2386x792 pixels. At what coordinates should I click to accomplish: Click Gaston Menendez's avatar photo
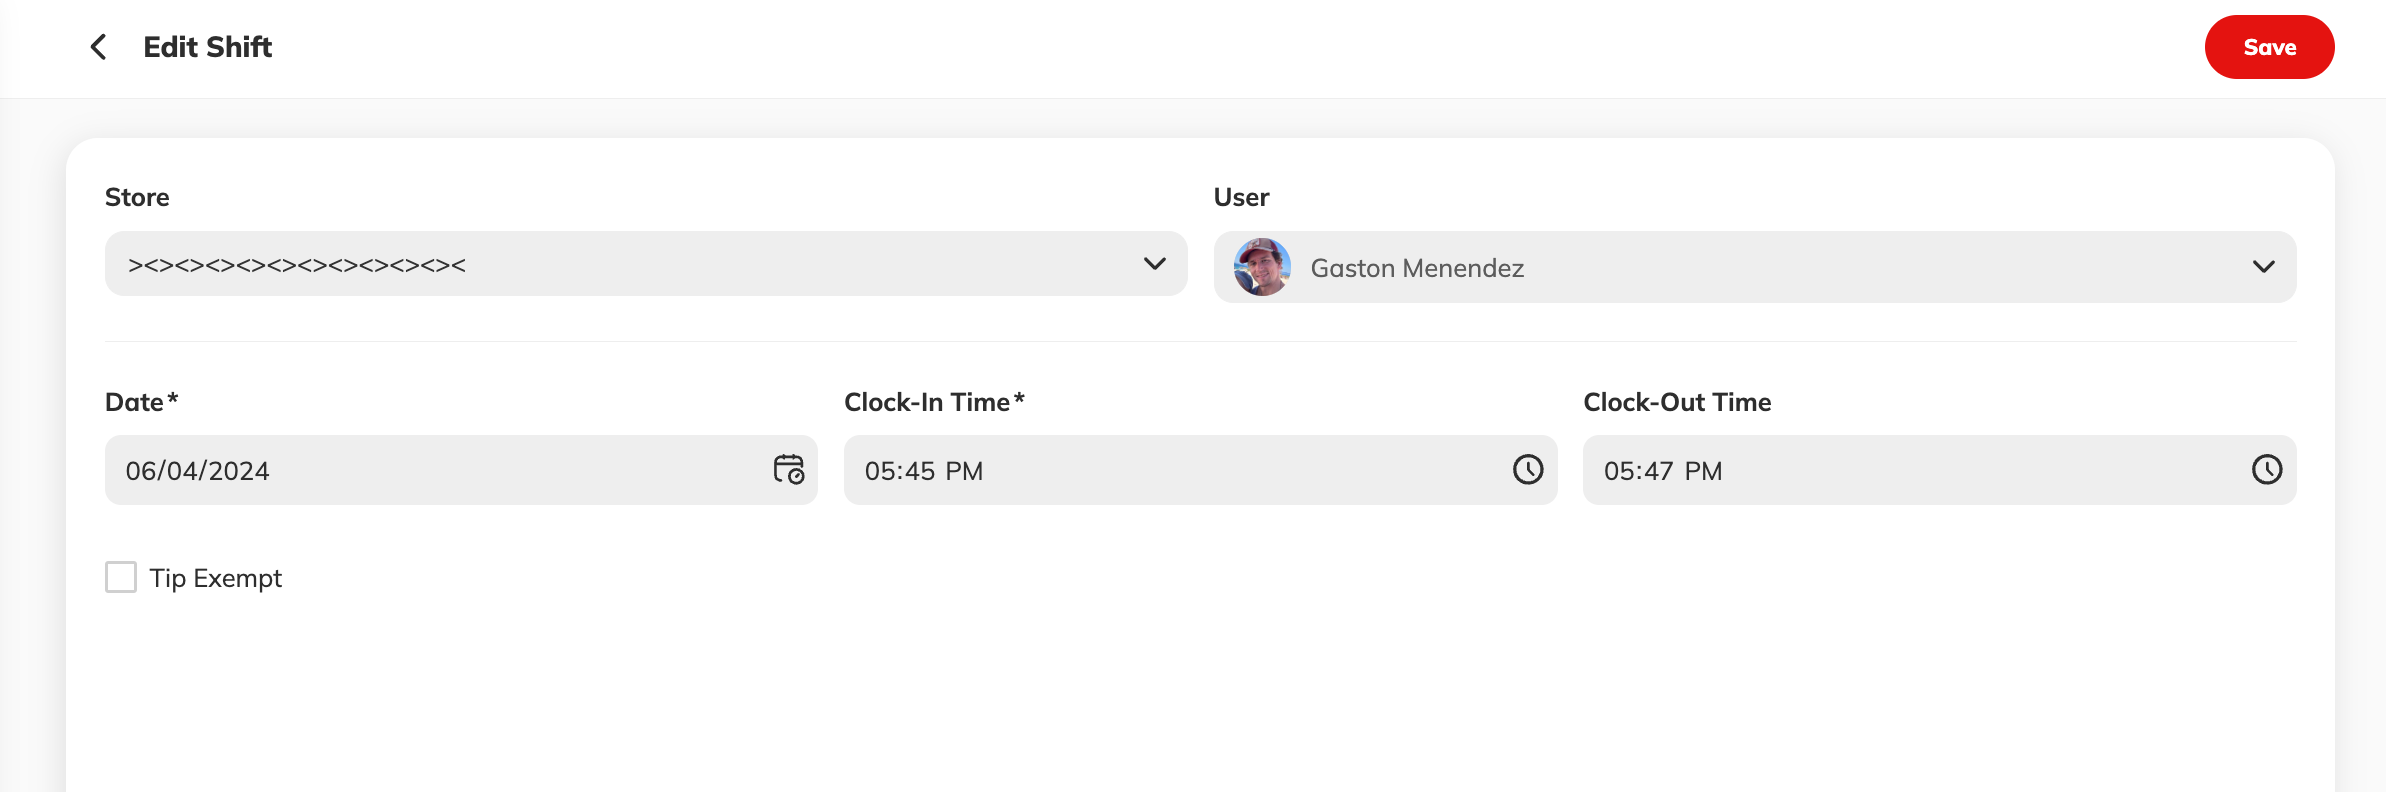click(1262, 267)
